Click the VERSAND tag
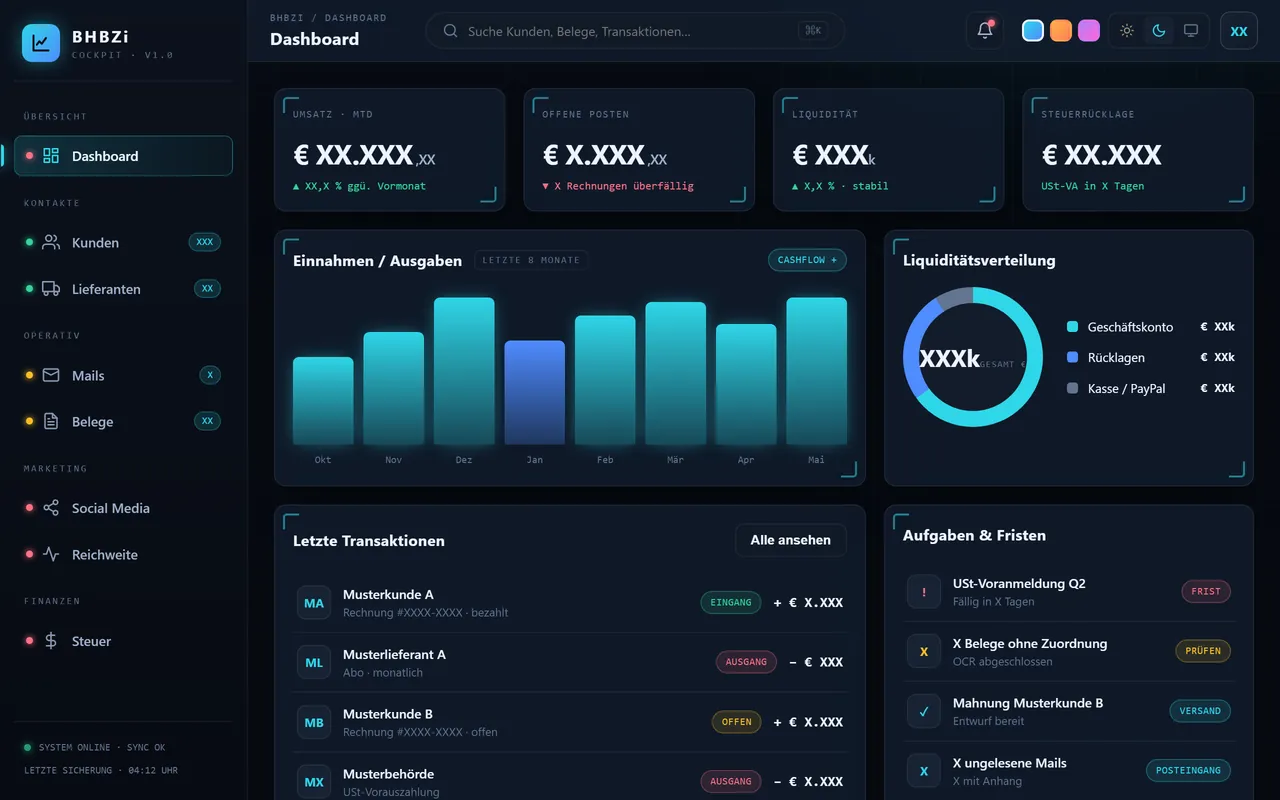Image resolution: width=1280 pixels, height=800 pixels. 1200,711
